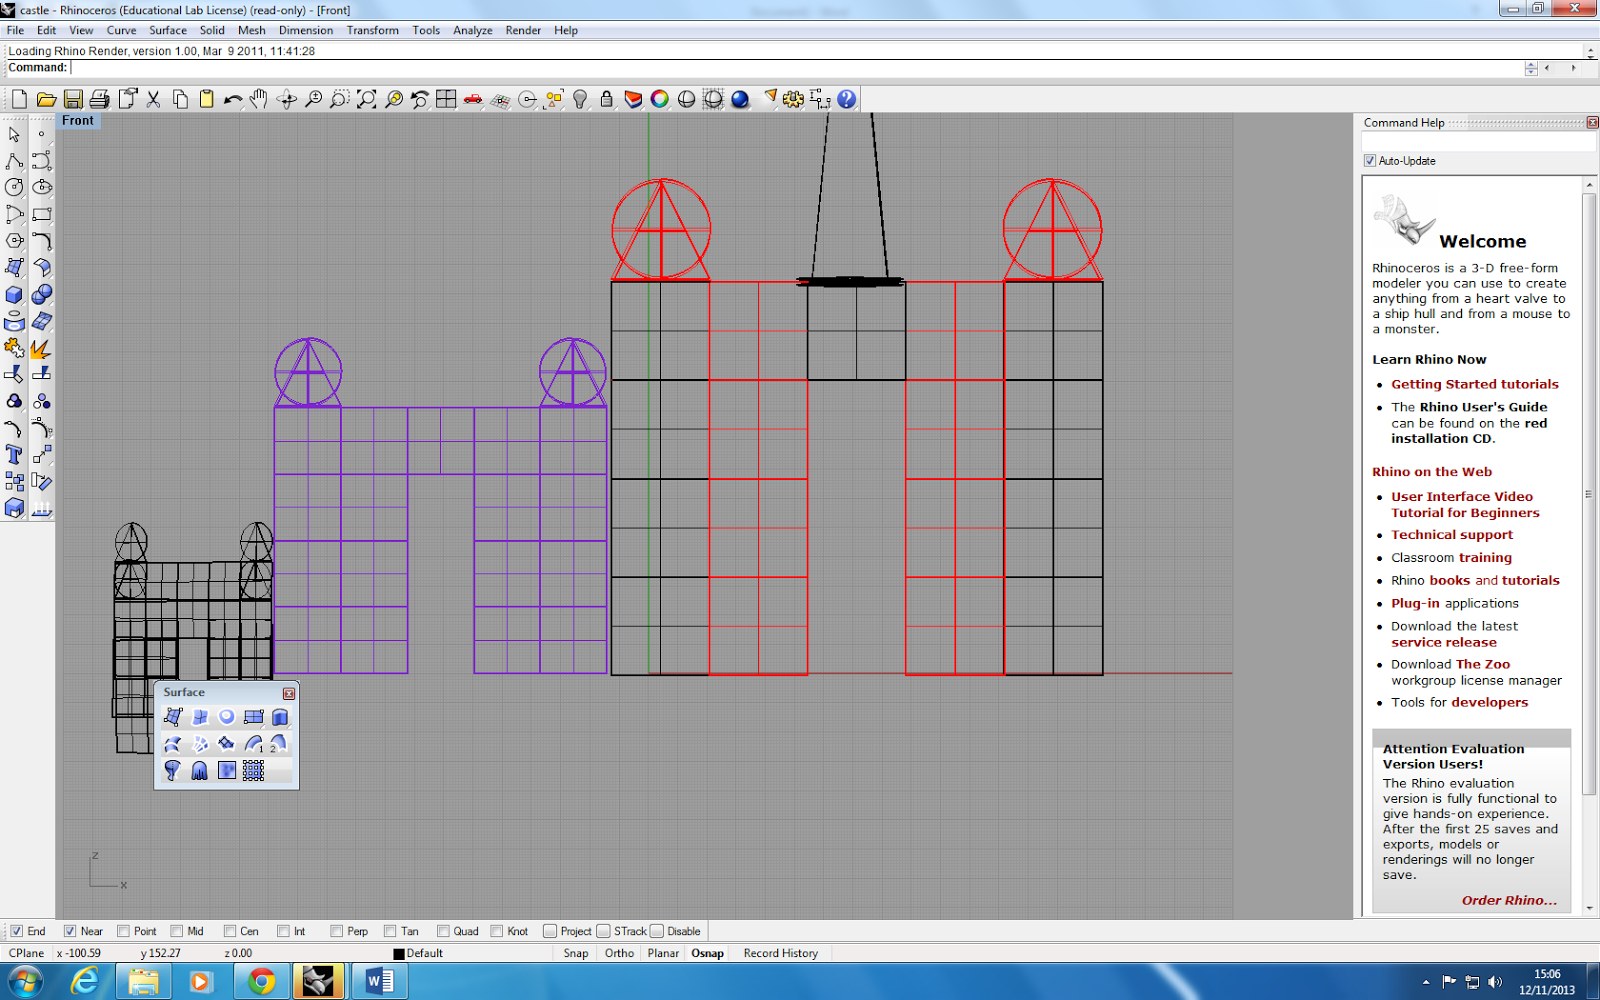Disable the End object snap

coord(16,931)
